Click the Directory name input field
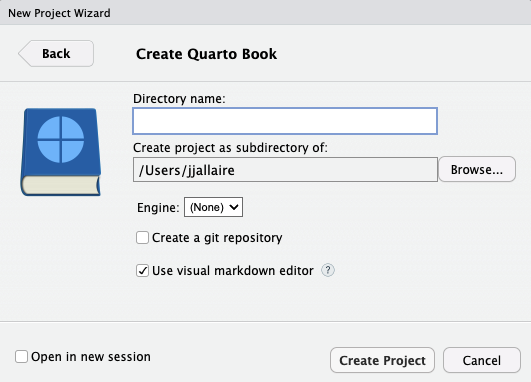 point(285,121)
